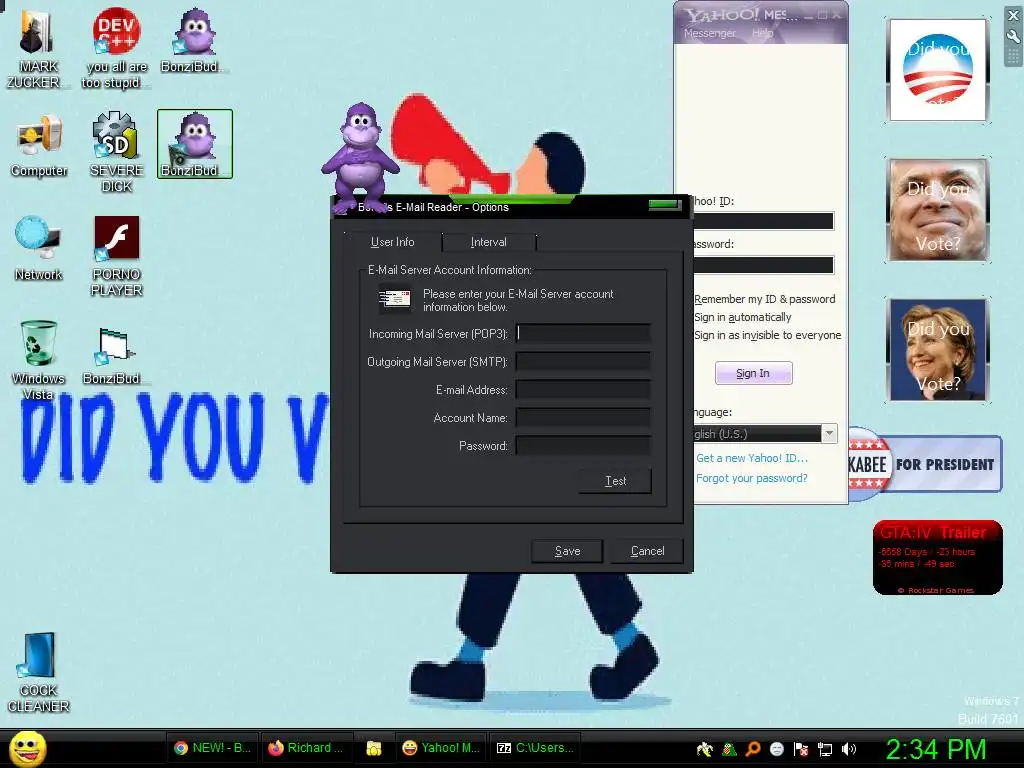Click the gadget drag-handle grip icon
The width and height of the screenshot is (1024, 768).
click(x=1013, y=57)
